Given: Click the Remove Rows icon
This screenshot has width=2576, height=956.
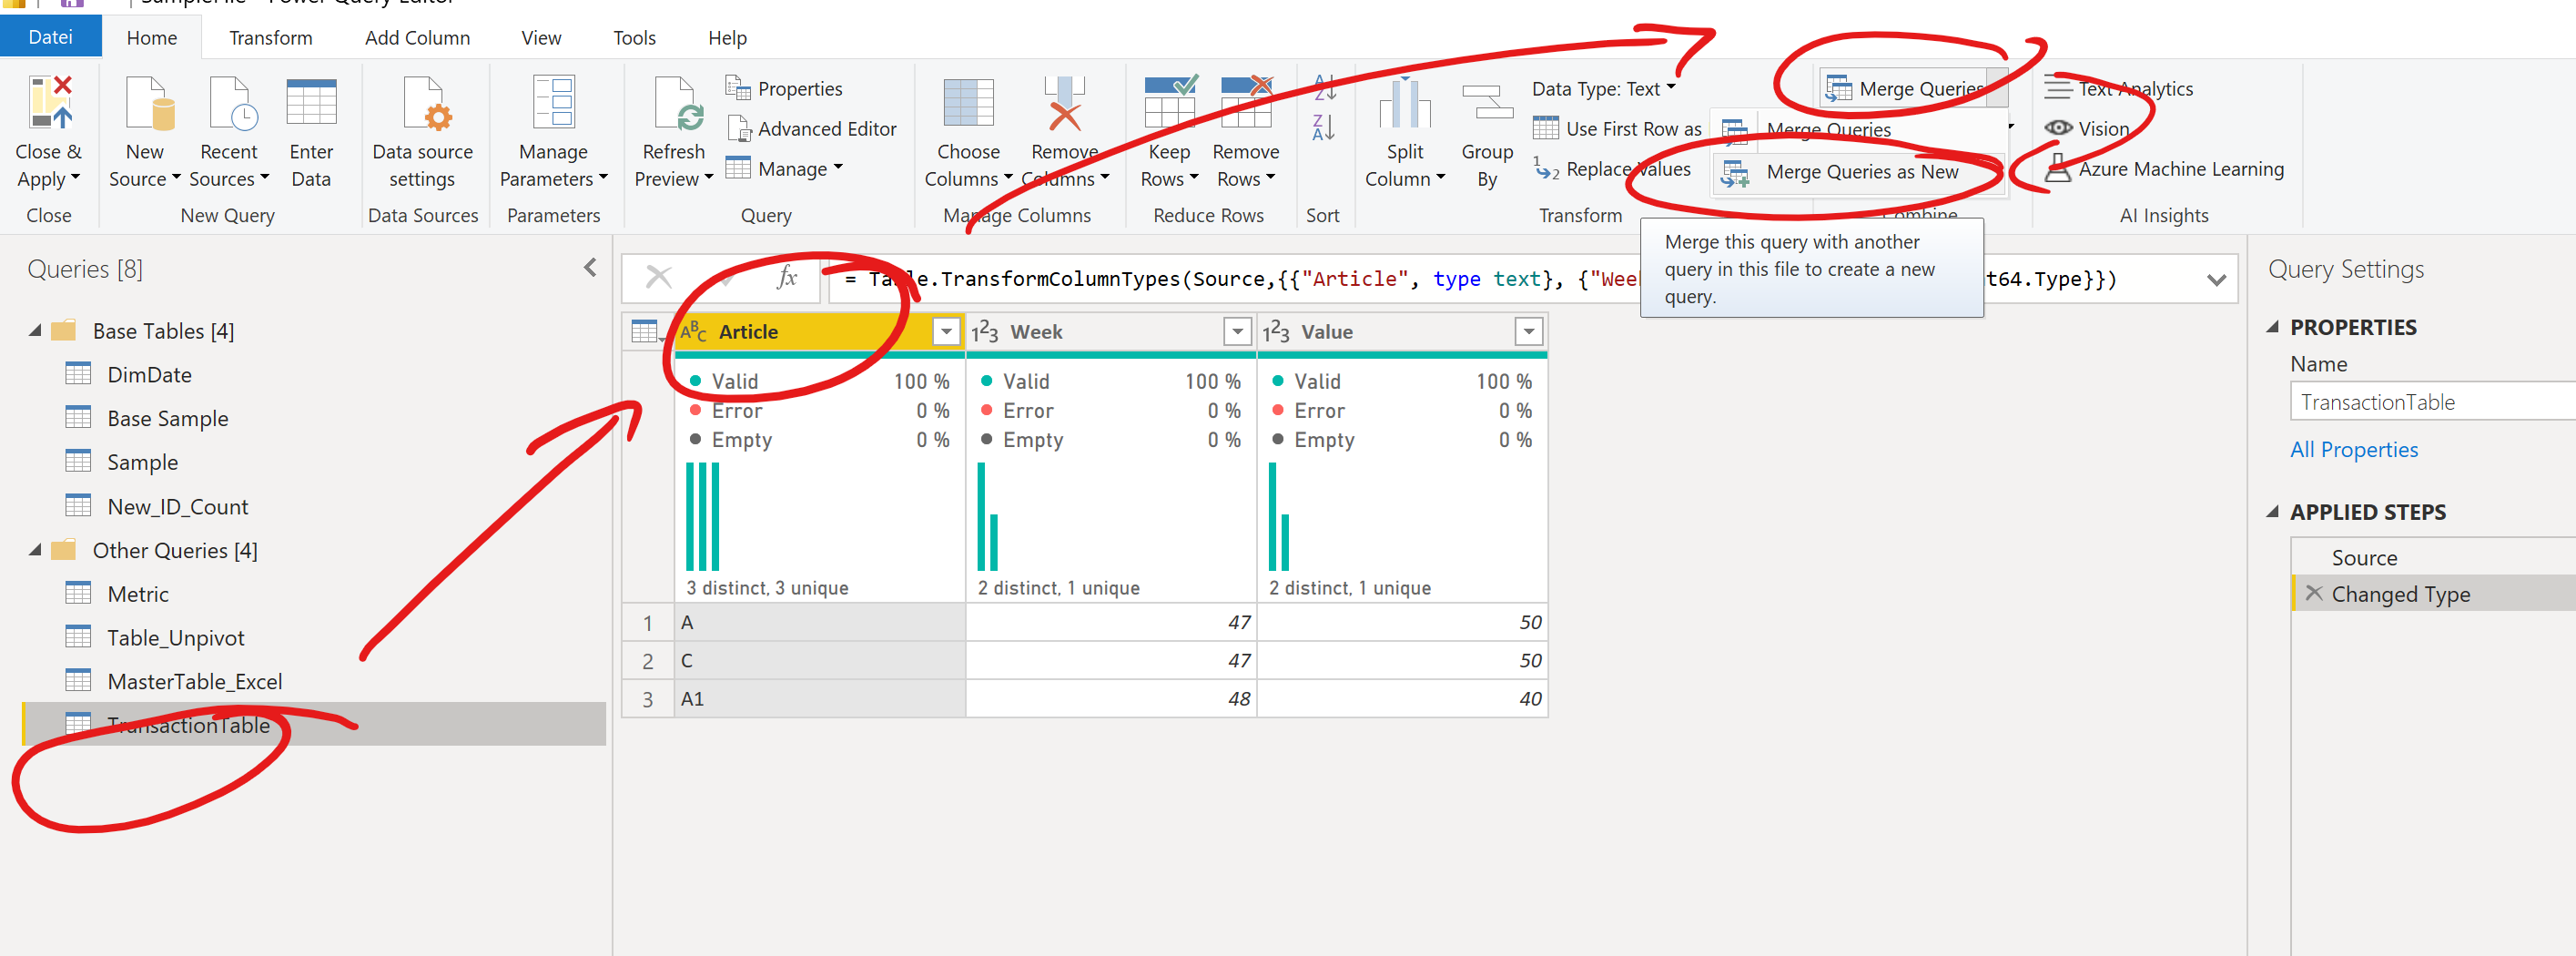Looking at the screenshot, I should (x=1246, y=102).
